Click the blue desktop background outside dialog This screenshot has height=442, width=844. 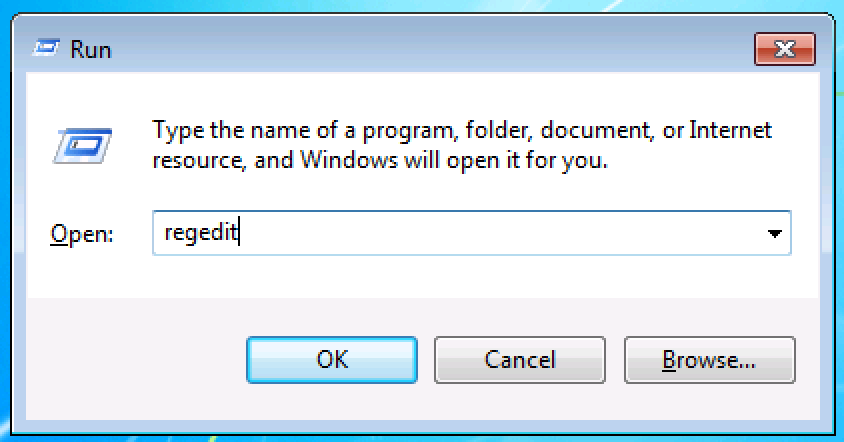click(839, 215)
